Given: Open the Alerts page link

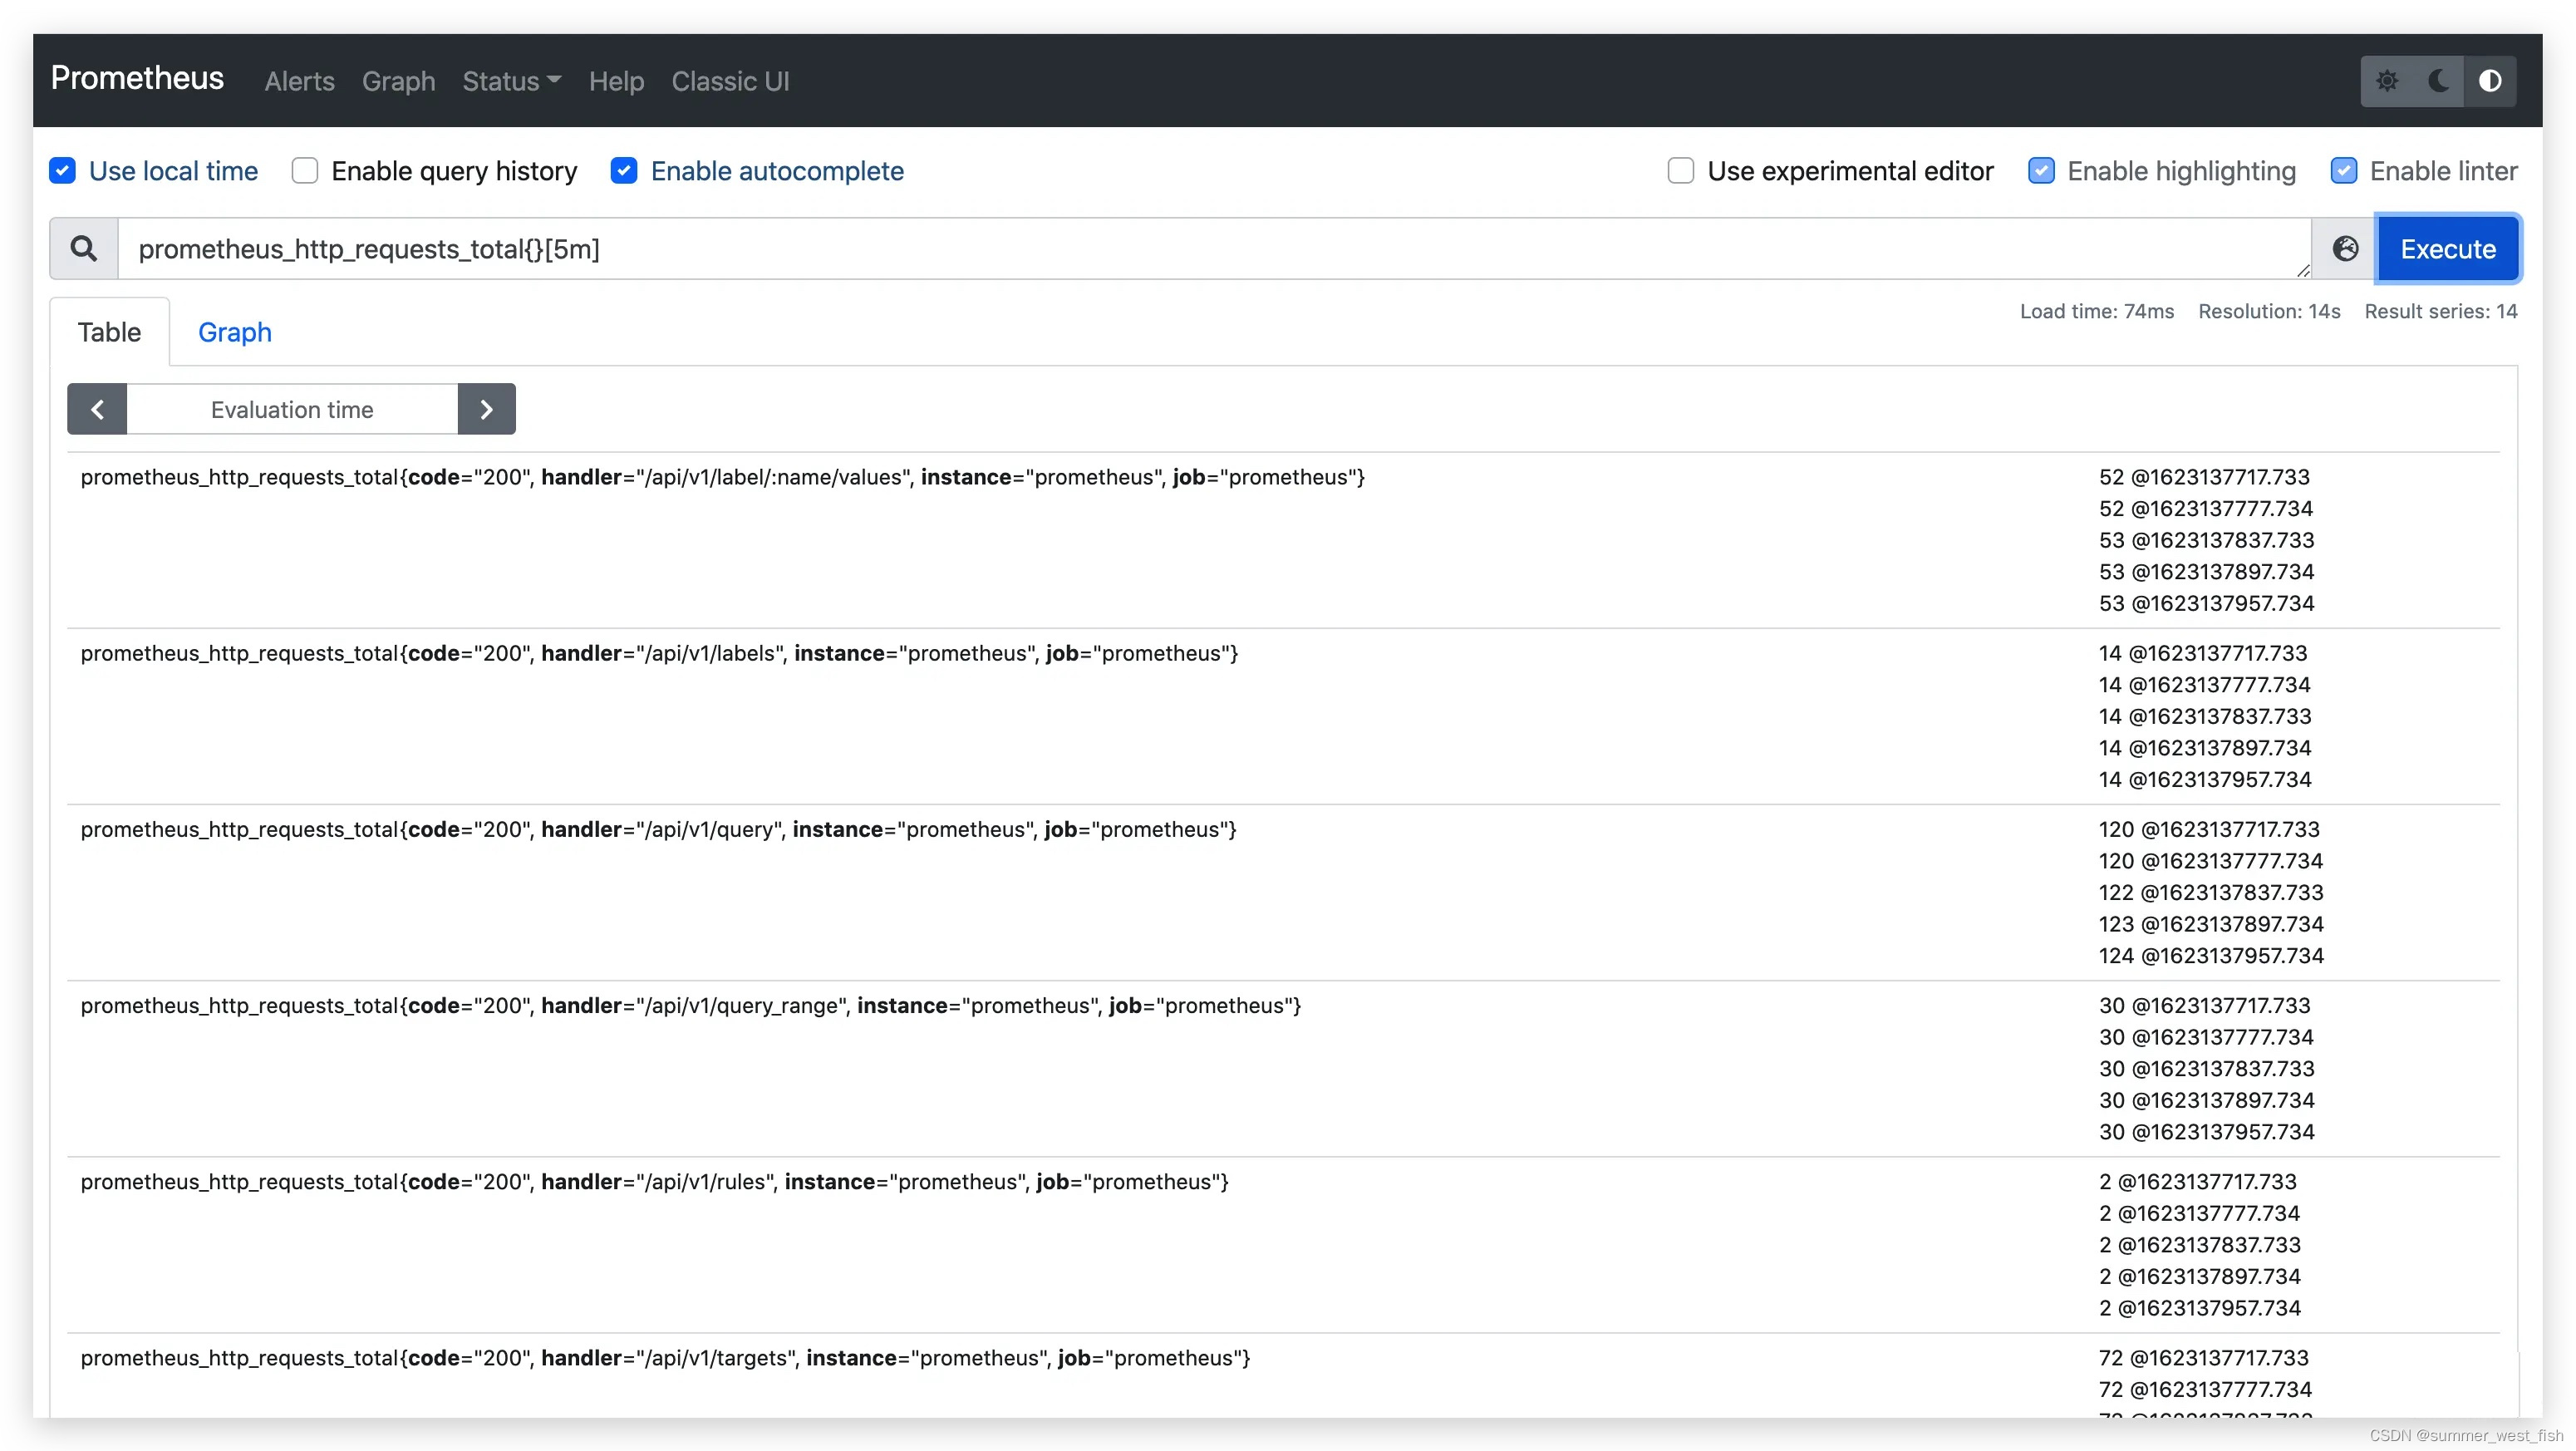Looking at the screenshot, I should pyautogui.click(x=299, y=81).
